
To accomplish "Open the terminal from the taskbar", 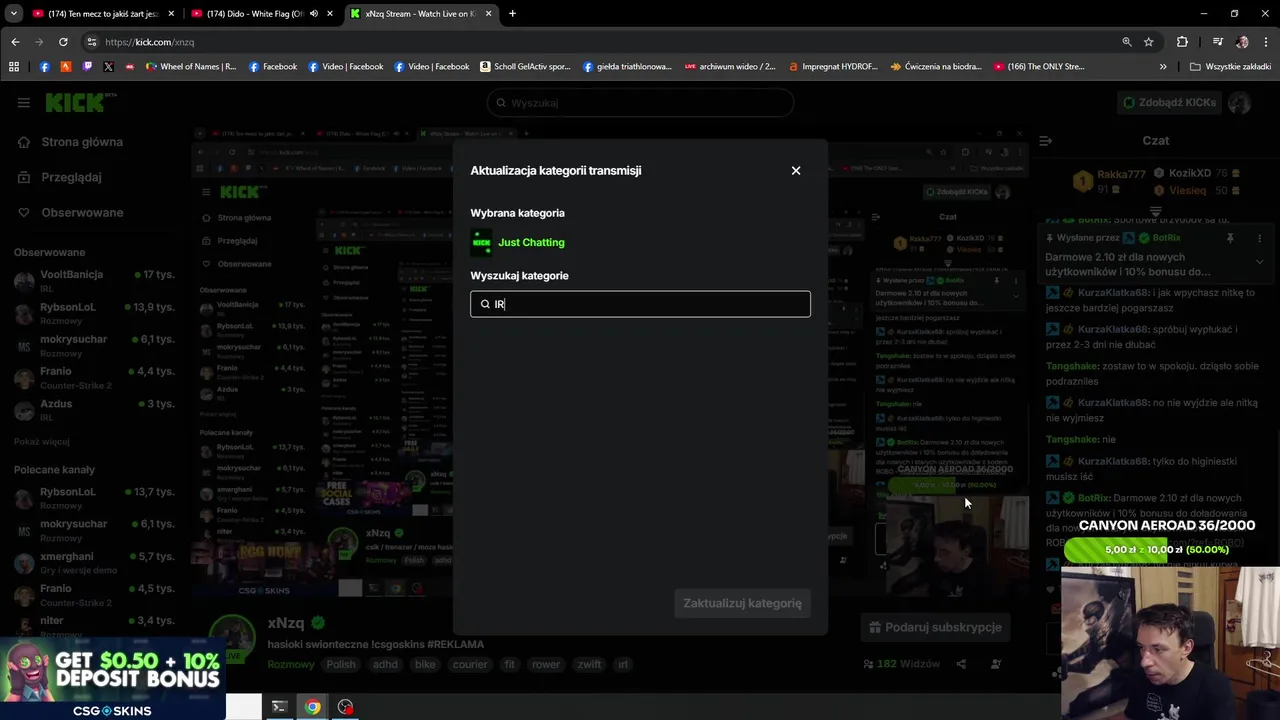I will 279,707.
